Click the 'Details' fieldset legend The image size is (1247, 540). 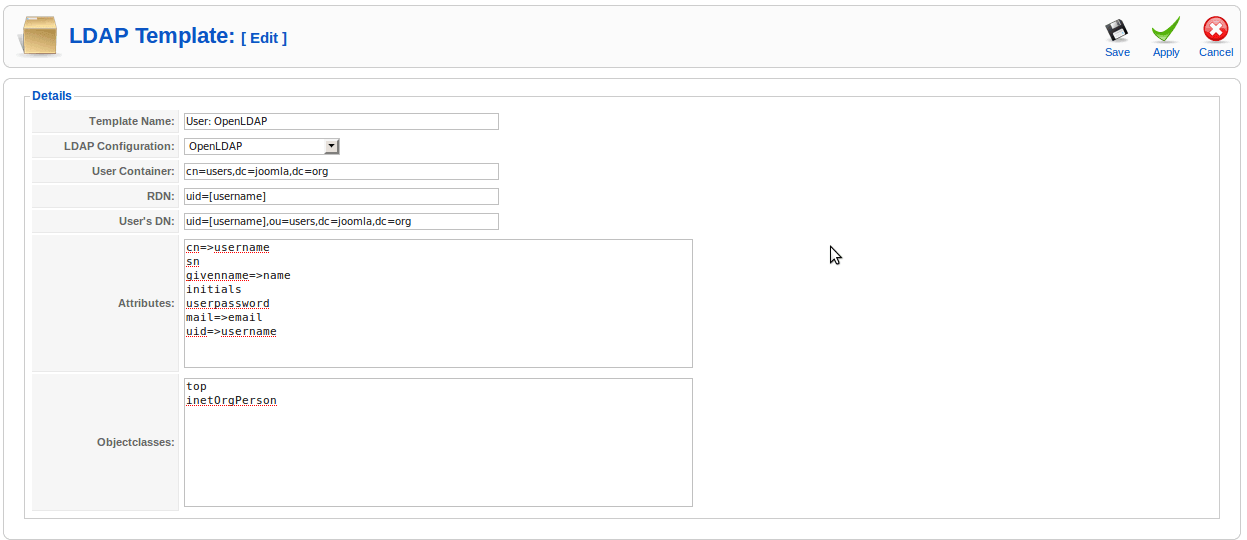point(52,96)
